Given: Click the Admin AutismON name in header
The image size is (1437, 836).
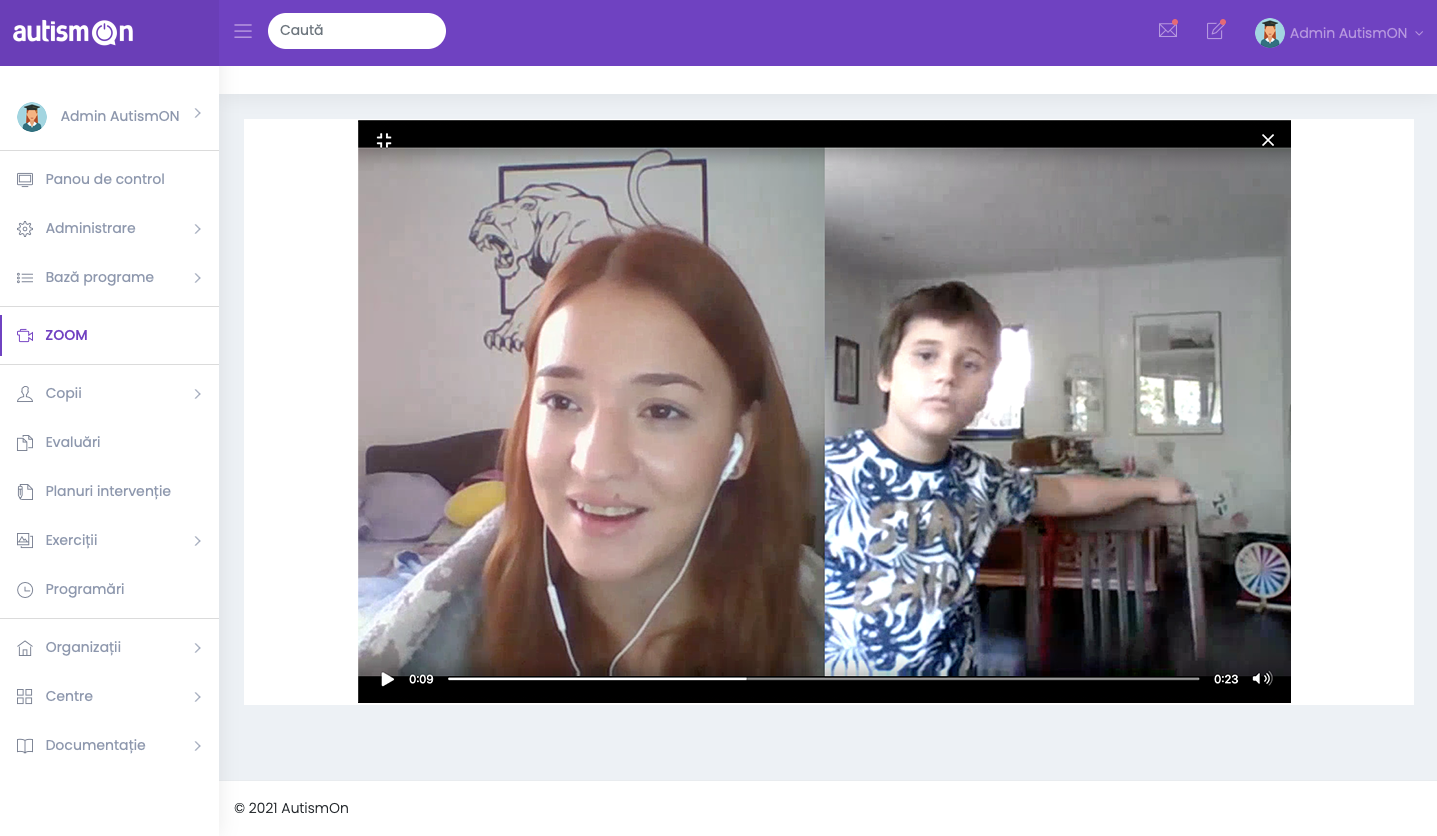Looking at the screenshot, I should 1348,33.
